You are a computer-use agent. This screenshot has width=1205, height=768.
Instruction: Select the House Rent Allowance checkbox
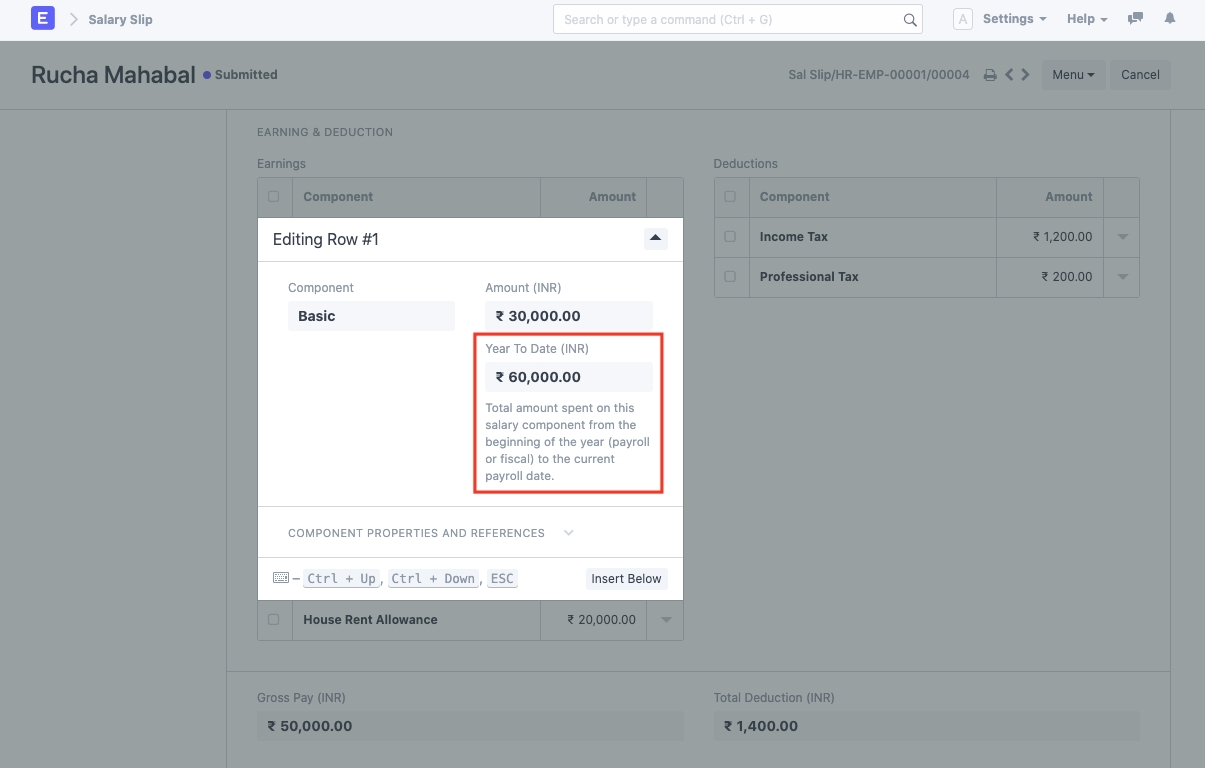click(274, 620)
